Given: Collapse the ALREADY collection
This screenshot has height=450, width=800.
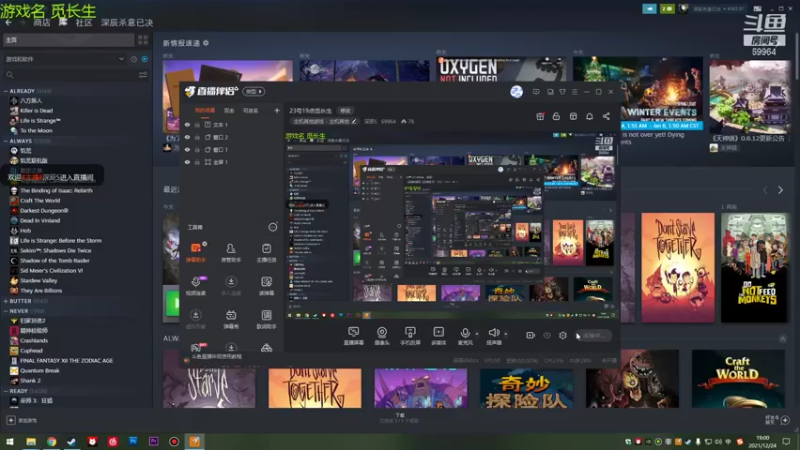Looking at the screenshot, I should pyautogui.click(x=6, y=91).
